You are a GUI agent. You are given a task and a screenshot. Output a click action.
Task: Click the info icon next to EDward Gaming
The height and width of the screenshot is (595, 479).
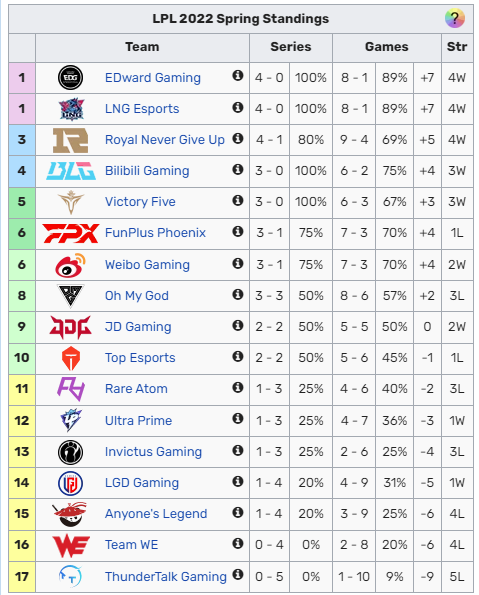point(238,76)
